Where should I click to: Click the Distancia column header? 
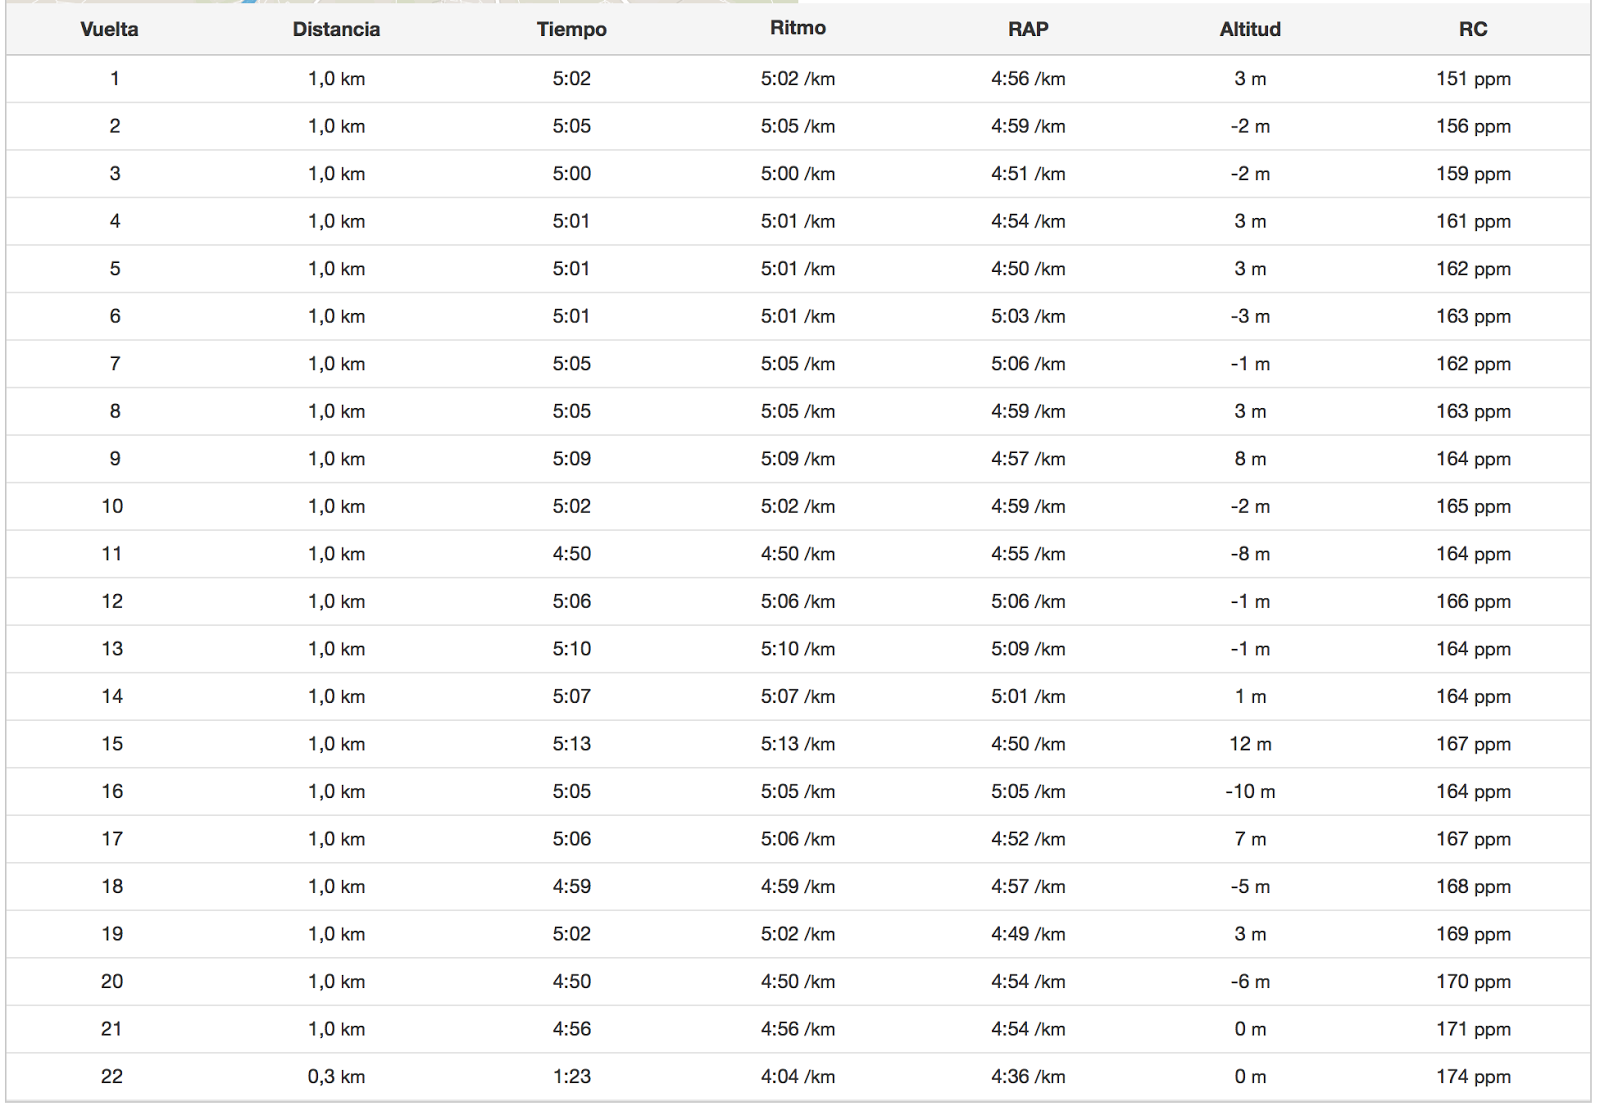[336, 29]
